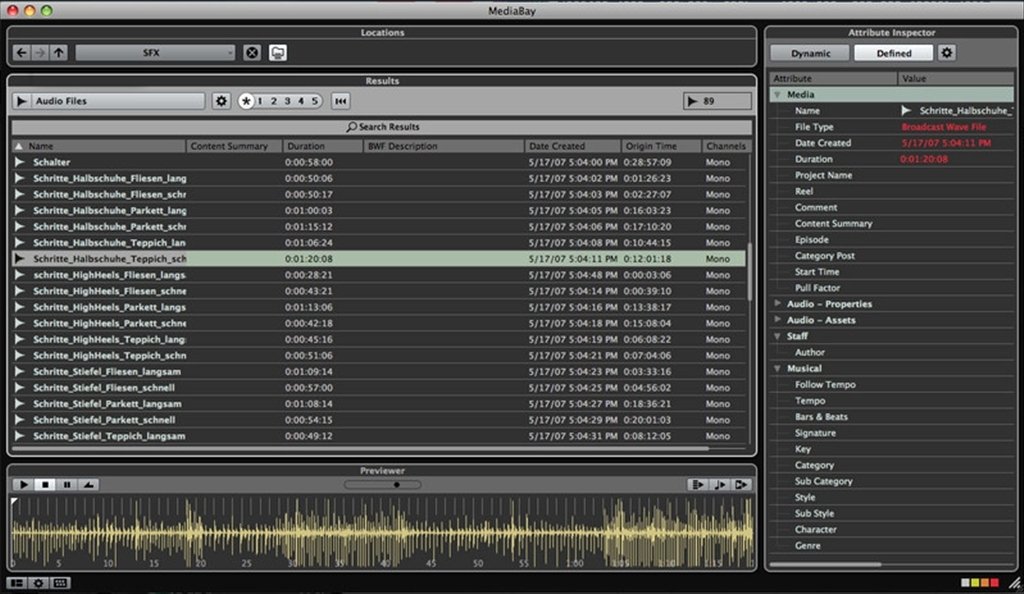Collapse the Media attribute group
Screen dimensions: 1024x594
[777, 95]
